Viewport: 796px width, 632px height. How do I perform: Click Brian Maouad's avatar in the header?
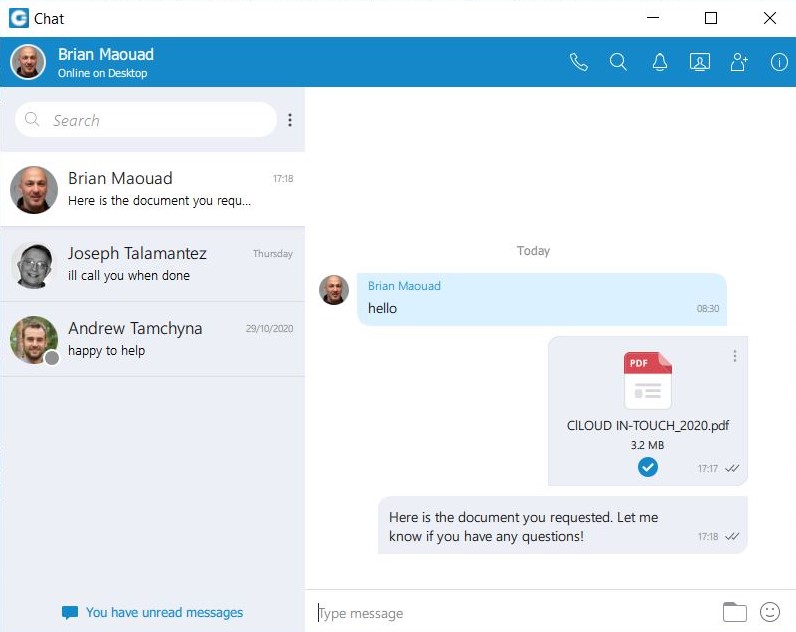click(x=28, y=62)
